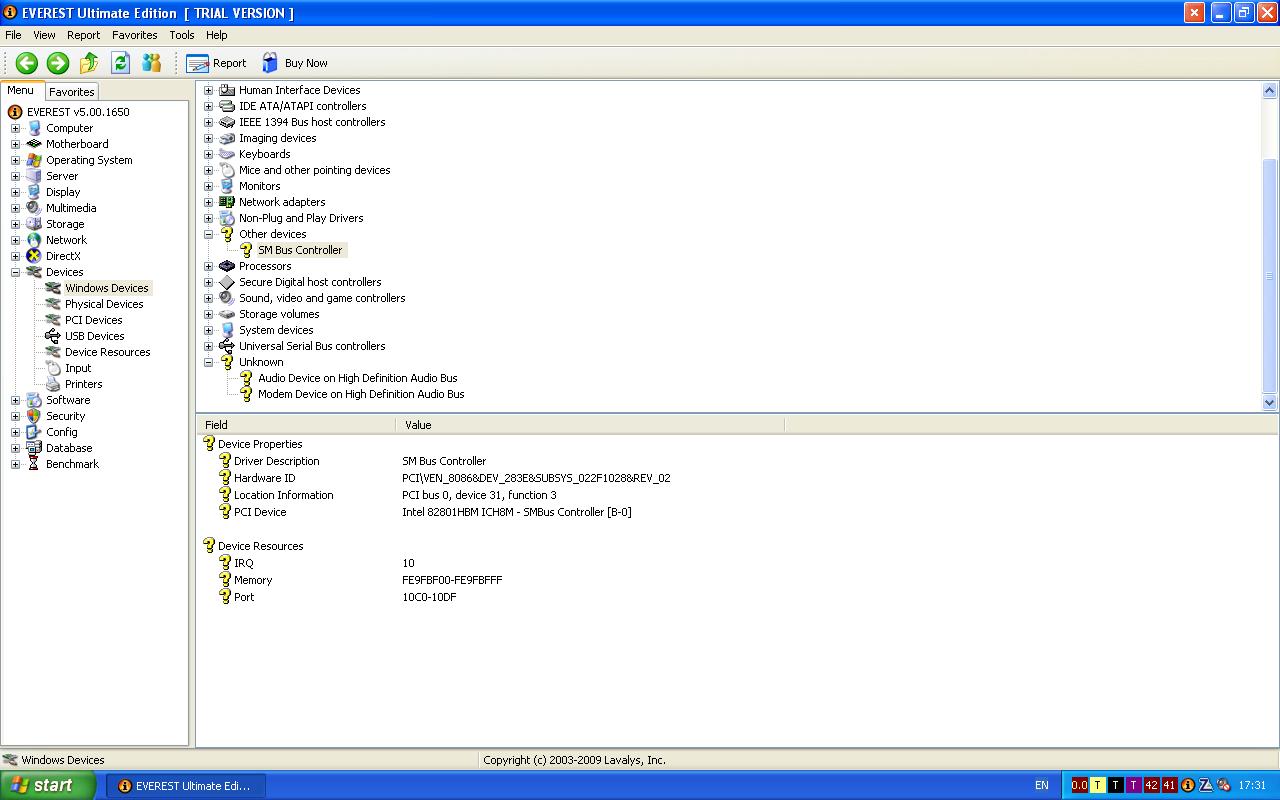Screen dimensions: 1280x800
Task: Expand the Computer node in the menu tree
Action: 15,128
